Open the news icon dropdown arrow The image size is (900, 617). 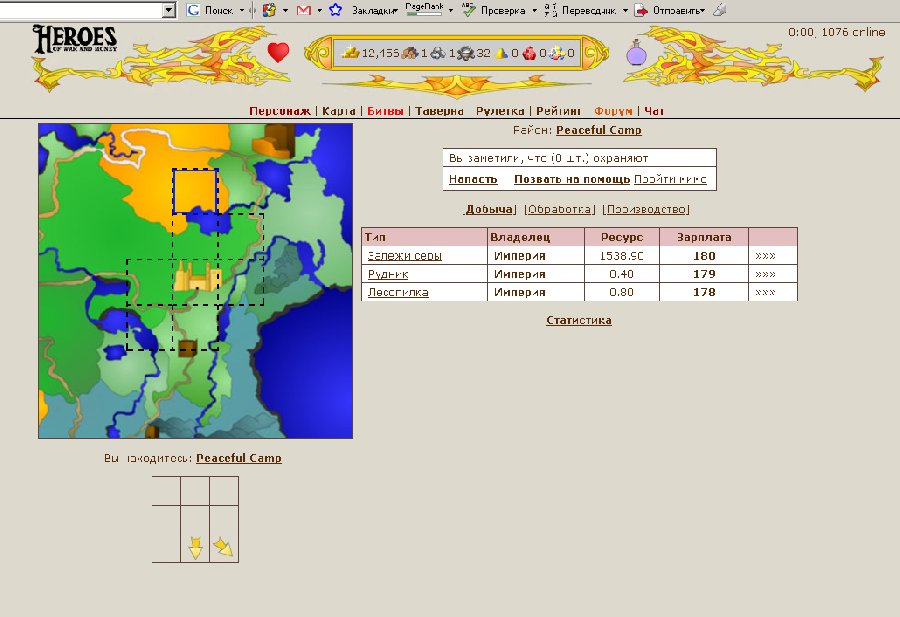pos(285,10)
